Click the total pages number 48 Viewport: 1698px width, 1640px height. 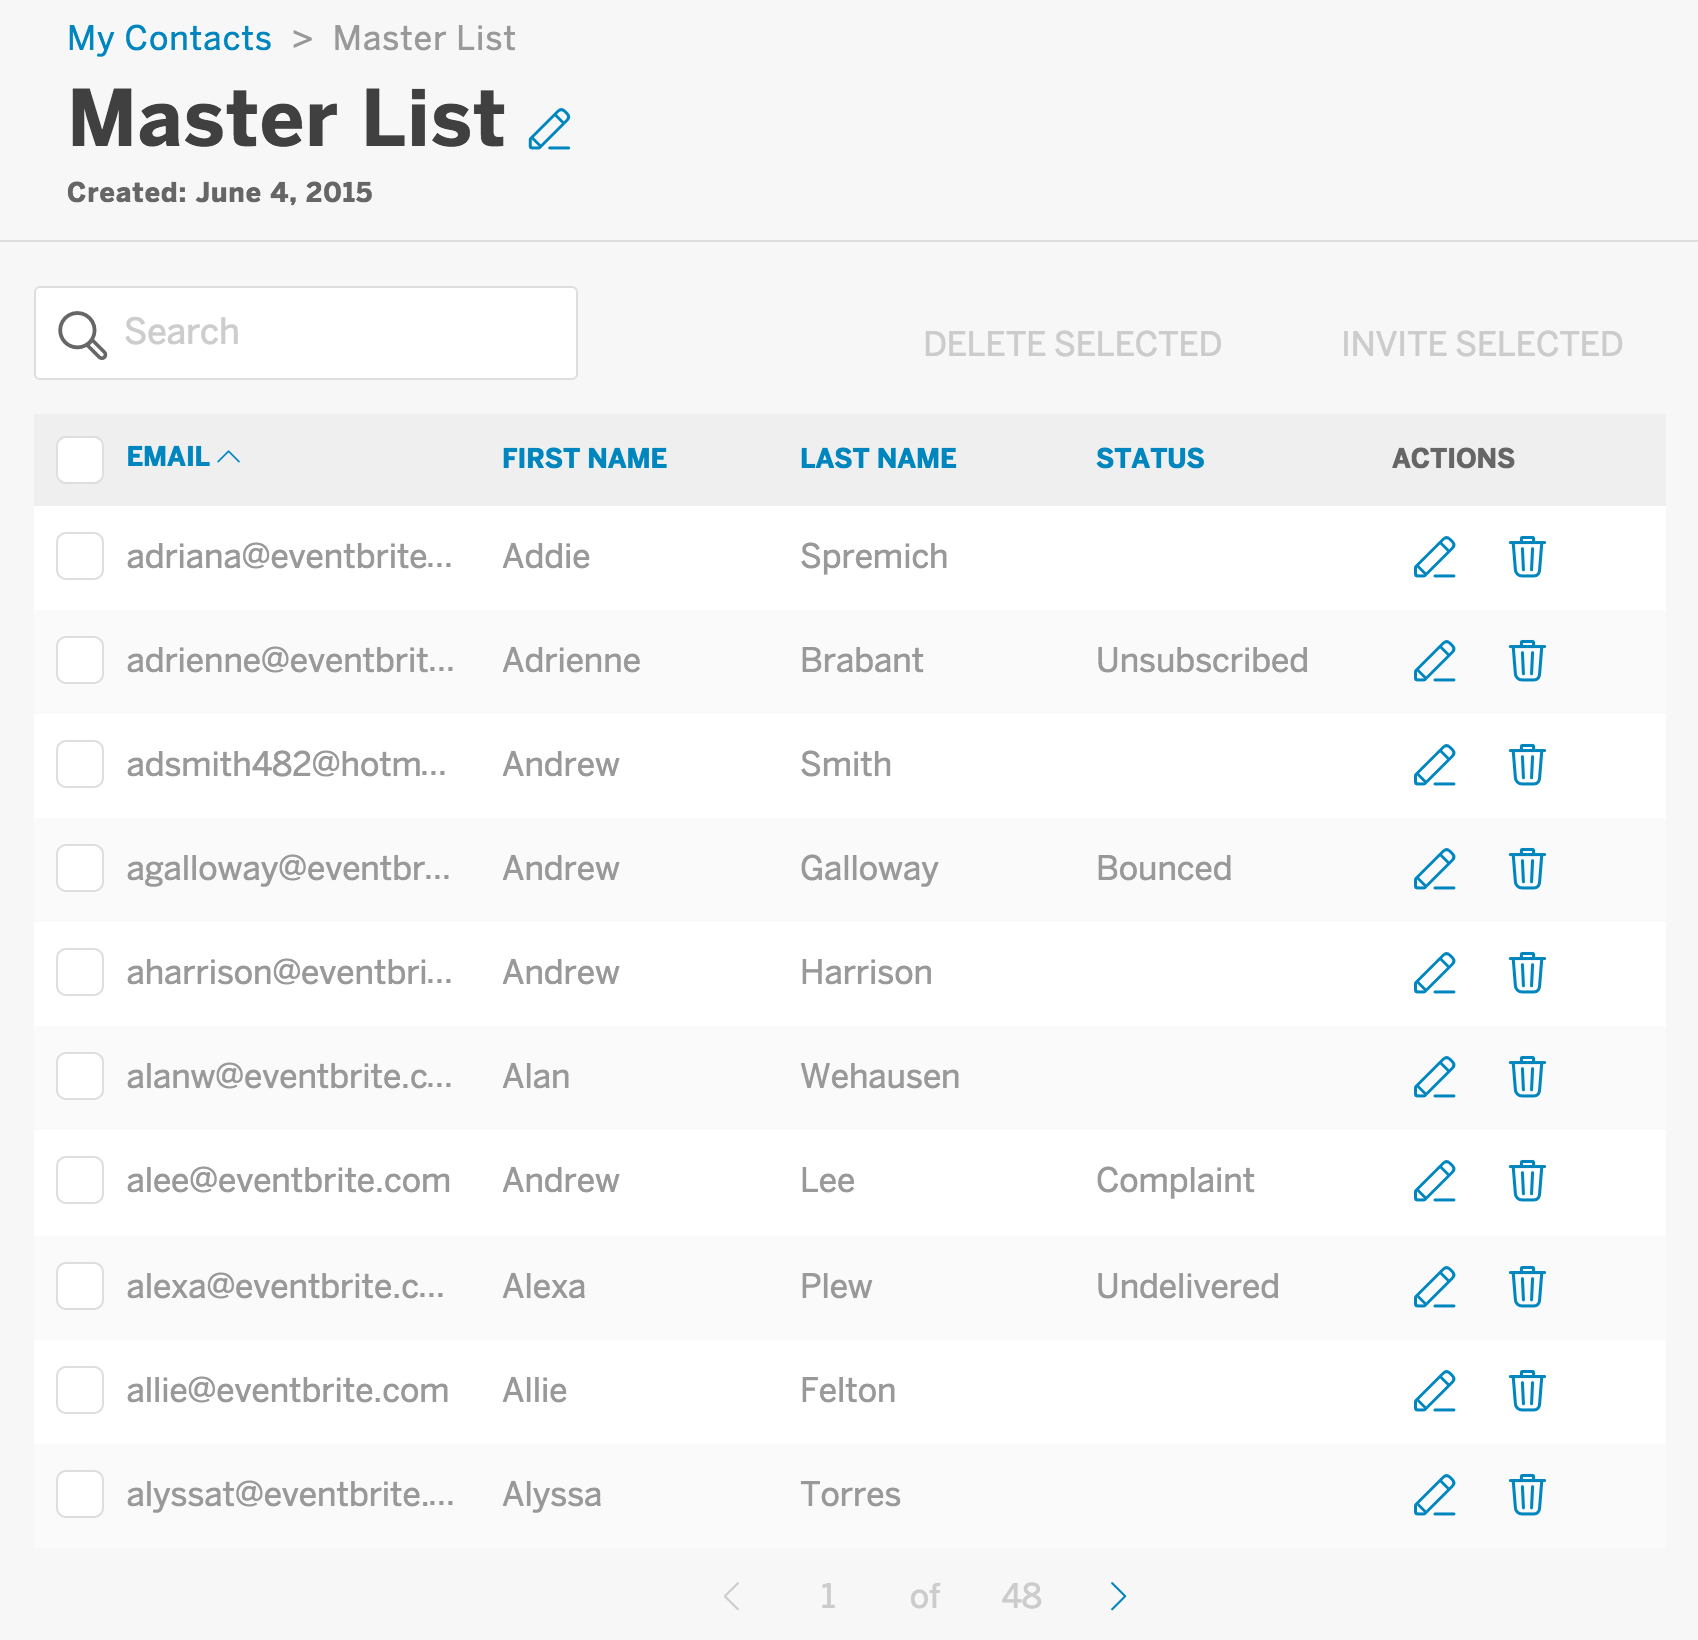click(x=1021, y=1596)
